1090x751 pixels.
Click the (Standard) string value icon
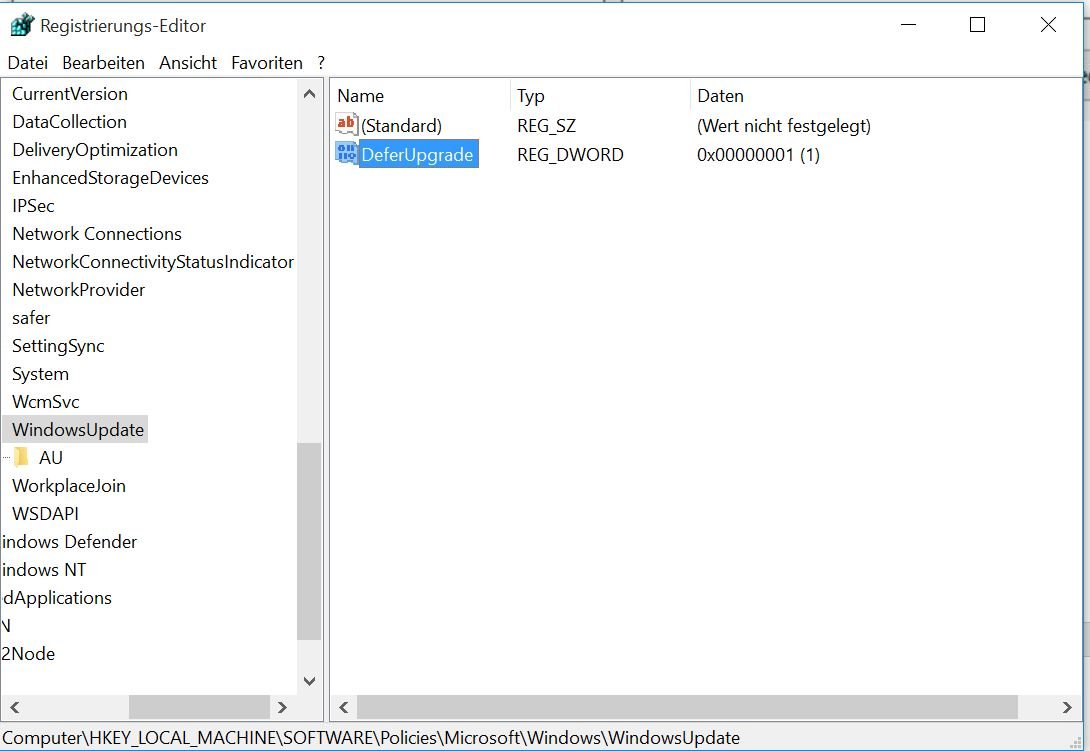[x=346, y=124]
